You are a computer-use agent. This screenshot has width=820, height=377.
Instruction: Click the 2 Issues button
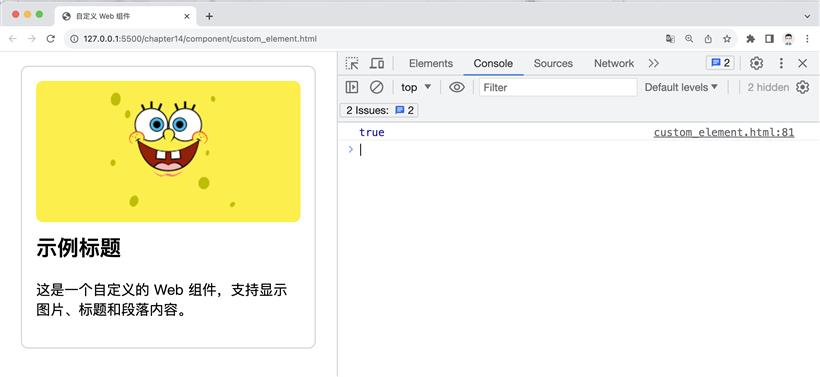tap(380, 110)
